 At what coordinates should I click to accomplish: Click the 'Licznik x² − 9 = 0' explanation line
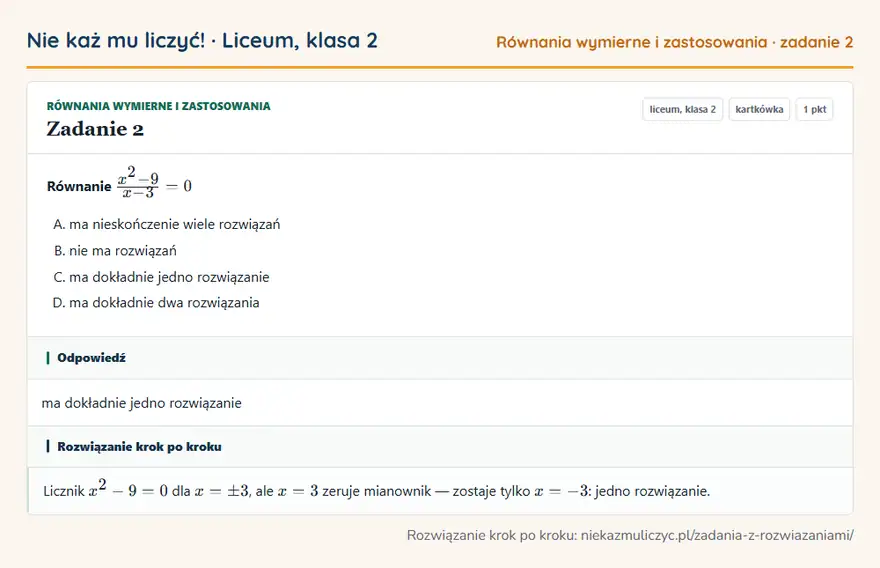[377, 489]
